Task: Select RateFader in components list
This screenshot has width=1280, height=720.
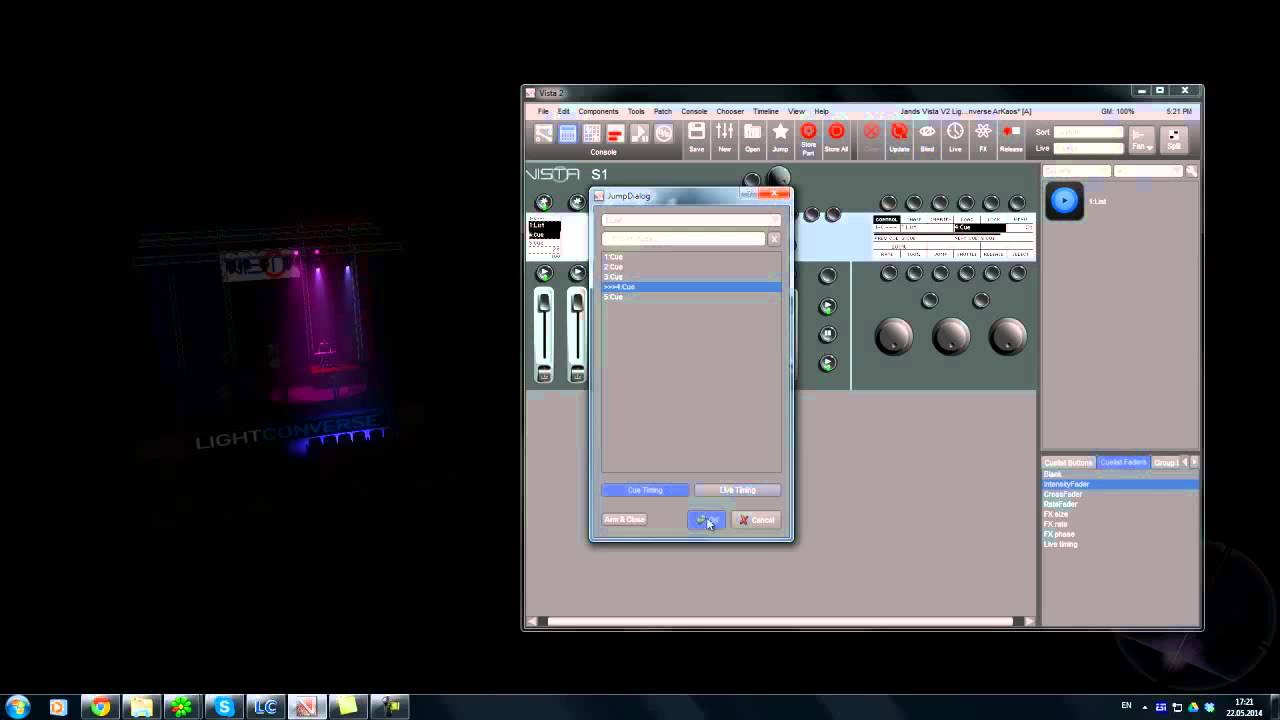Action: click(1120, 504)
